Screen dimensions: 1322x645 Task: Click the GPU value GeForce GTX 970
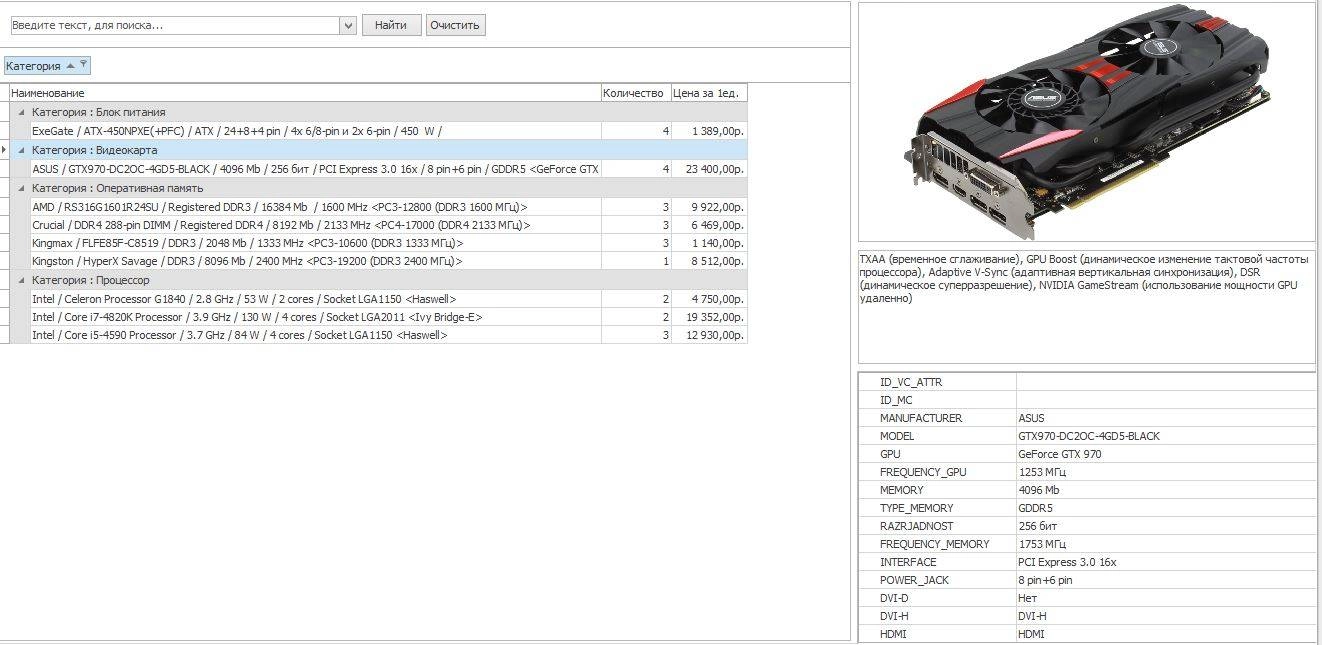1059,454
